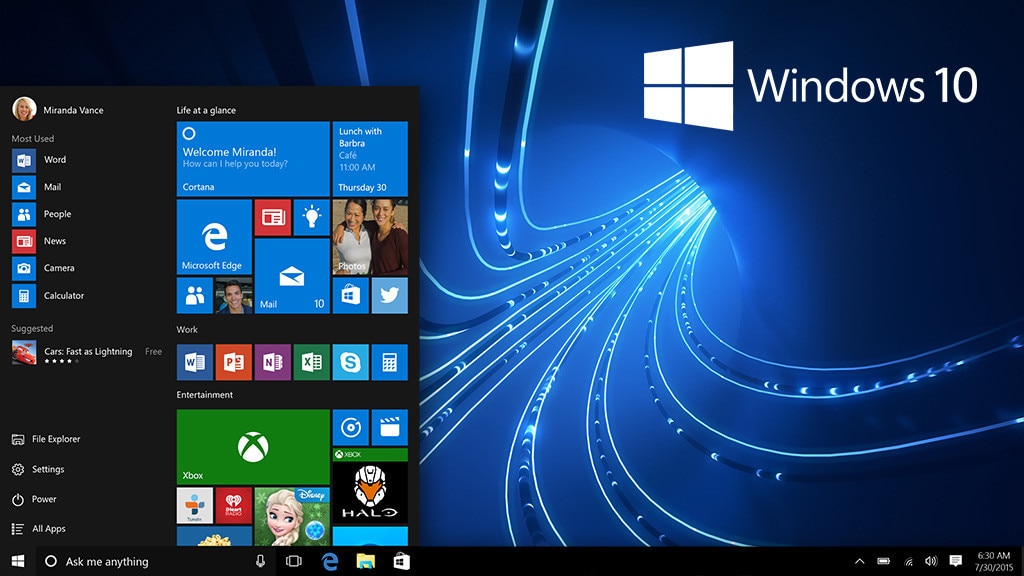Click the 6:30 AM clock and date
This screenshot has width=1024, height=576.
click(993, 562)
